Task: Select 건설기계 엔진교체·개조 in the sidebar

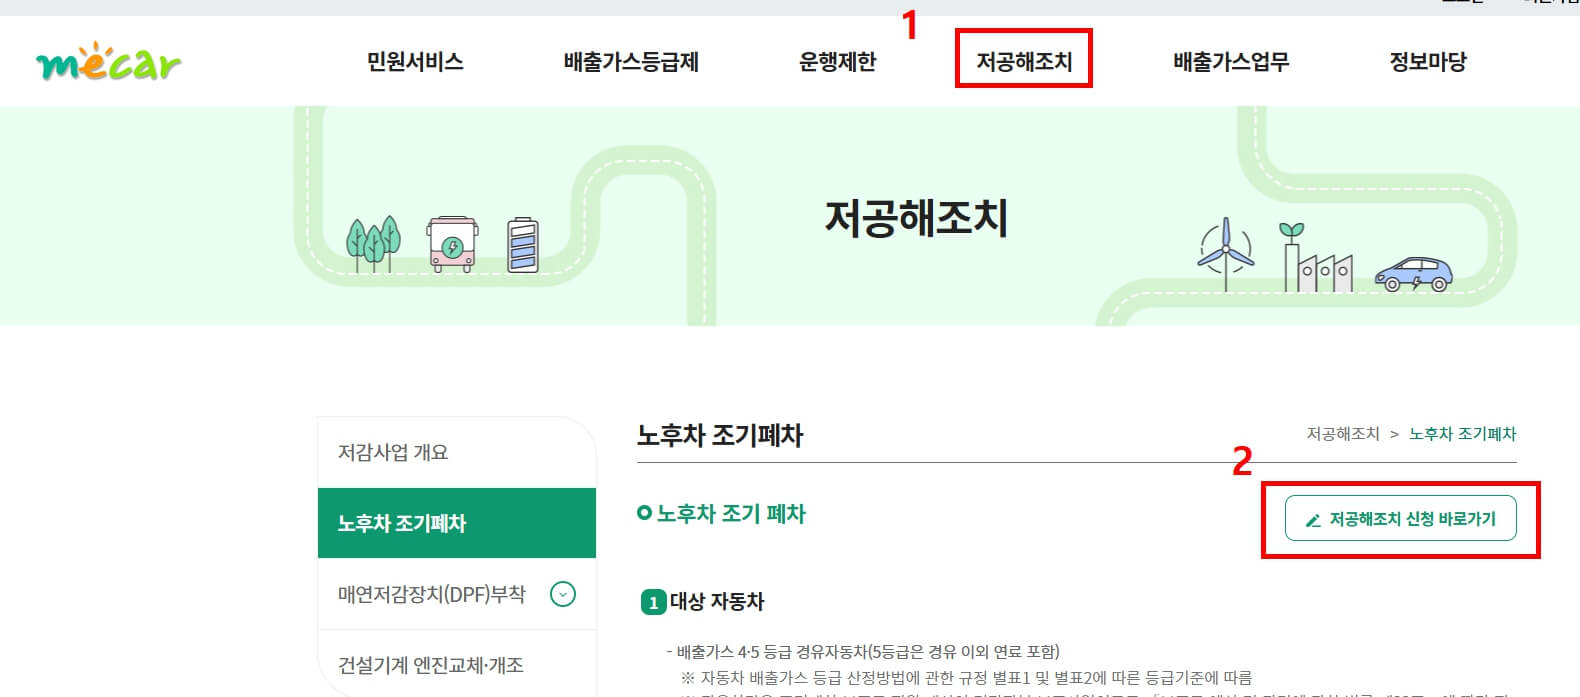Action: point(432,662)
